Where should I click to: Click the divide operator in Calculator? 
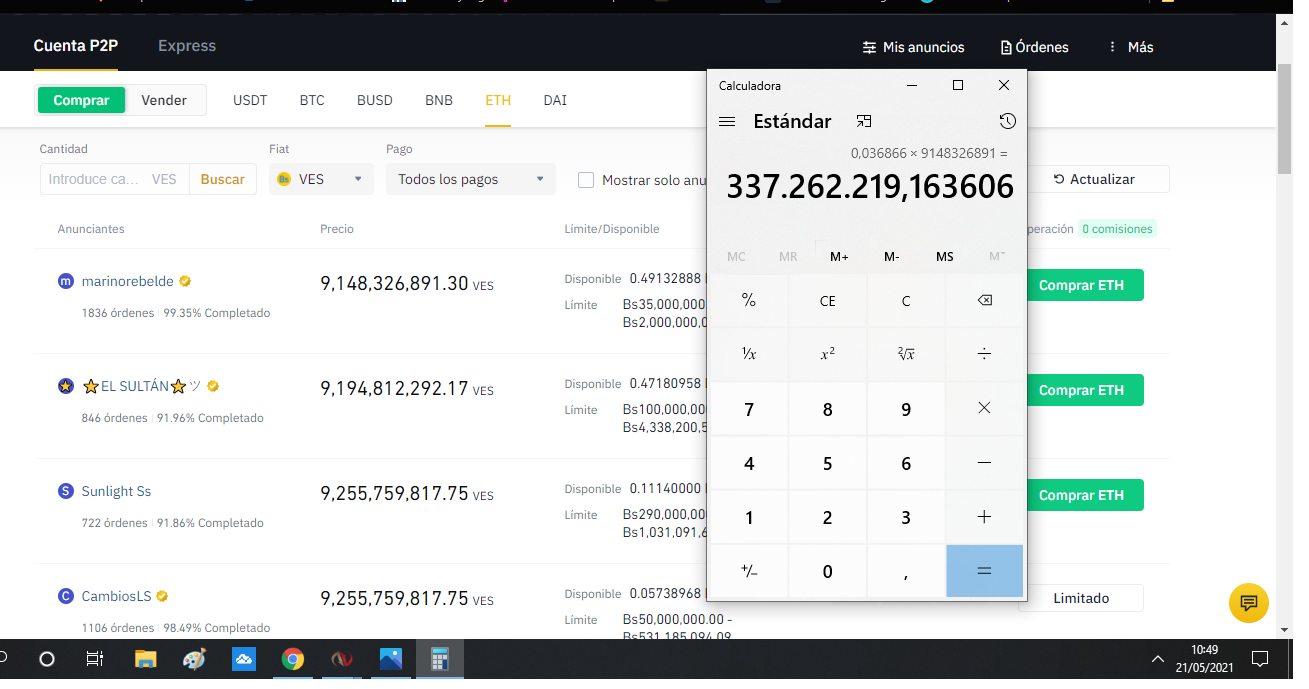coord(984,354)
